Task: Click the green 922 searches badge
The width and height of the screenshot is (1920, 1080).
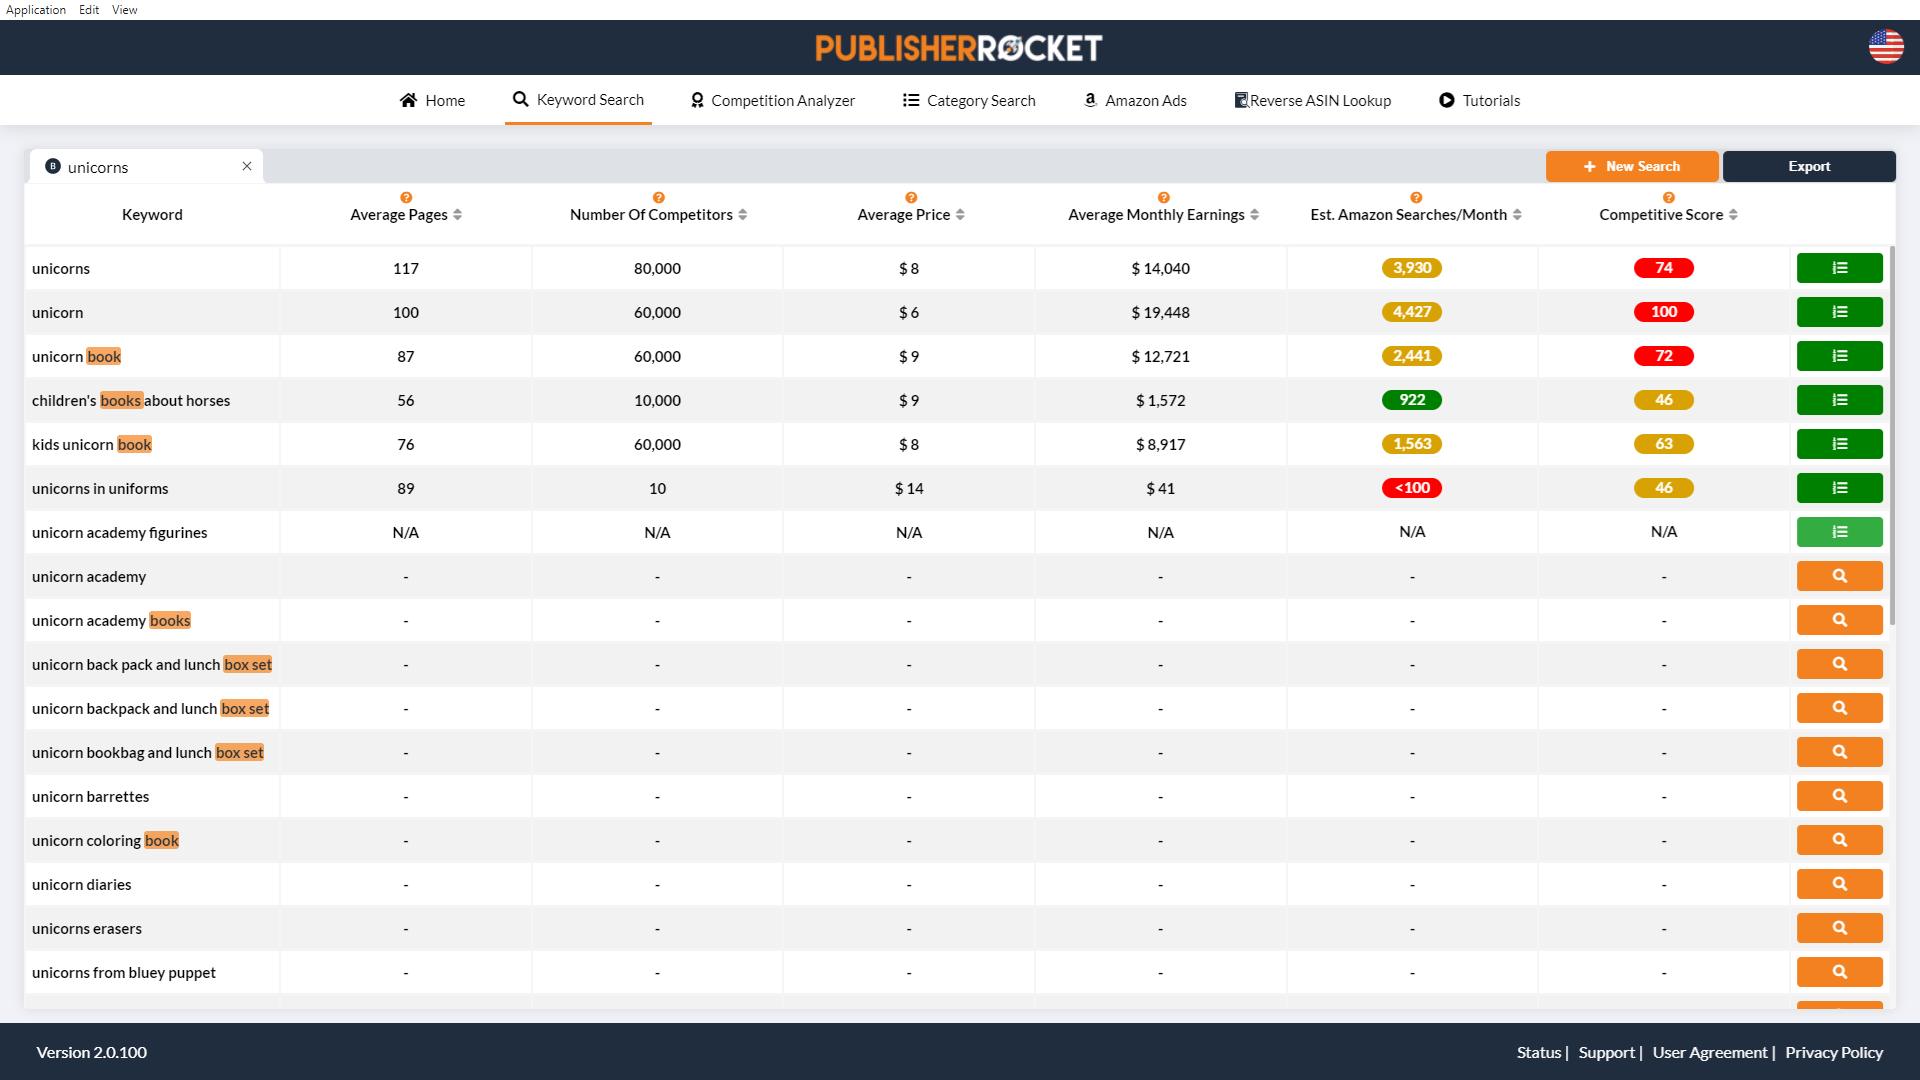Action: pos(1412,400)
